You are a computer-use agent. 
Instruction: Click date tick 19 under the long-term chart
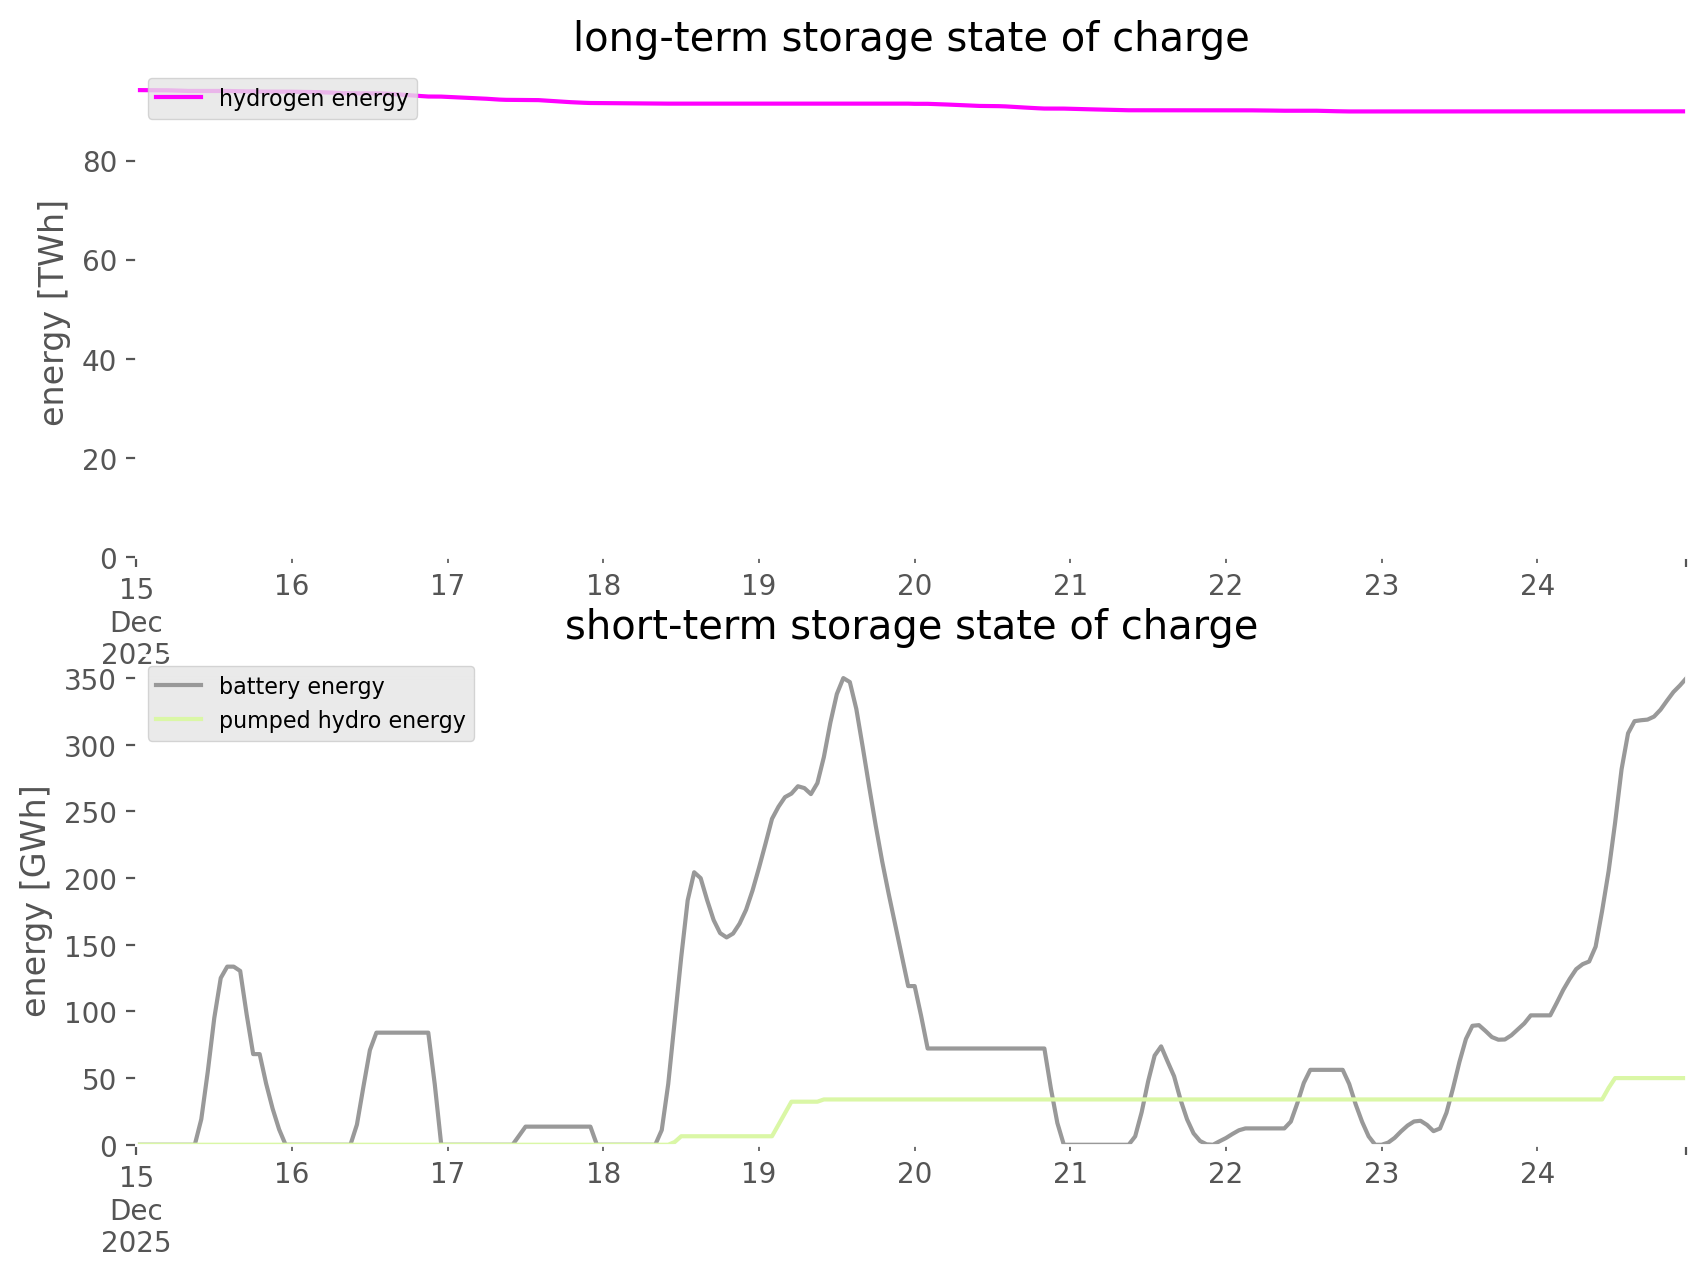[x=759, y=585]
